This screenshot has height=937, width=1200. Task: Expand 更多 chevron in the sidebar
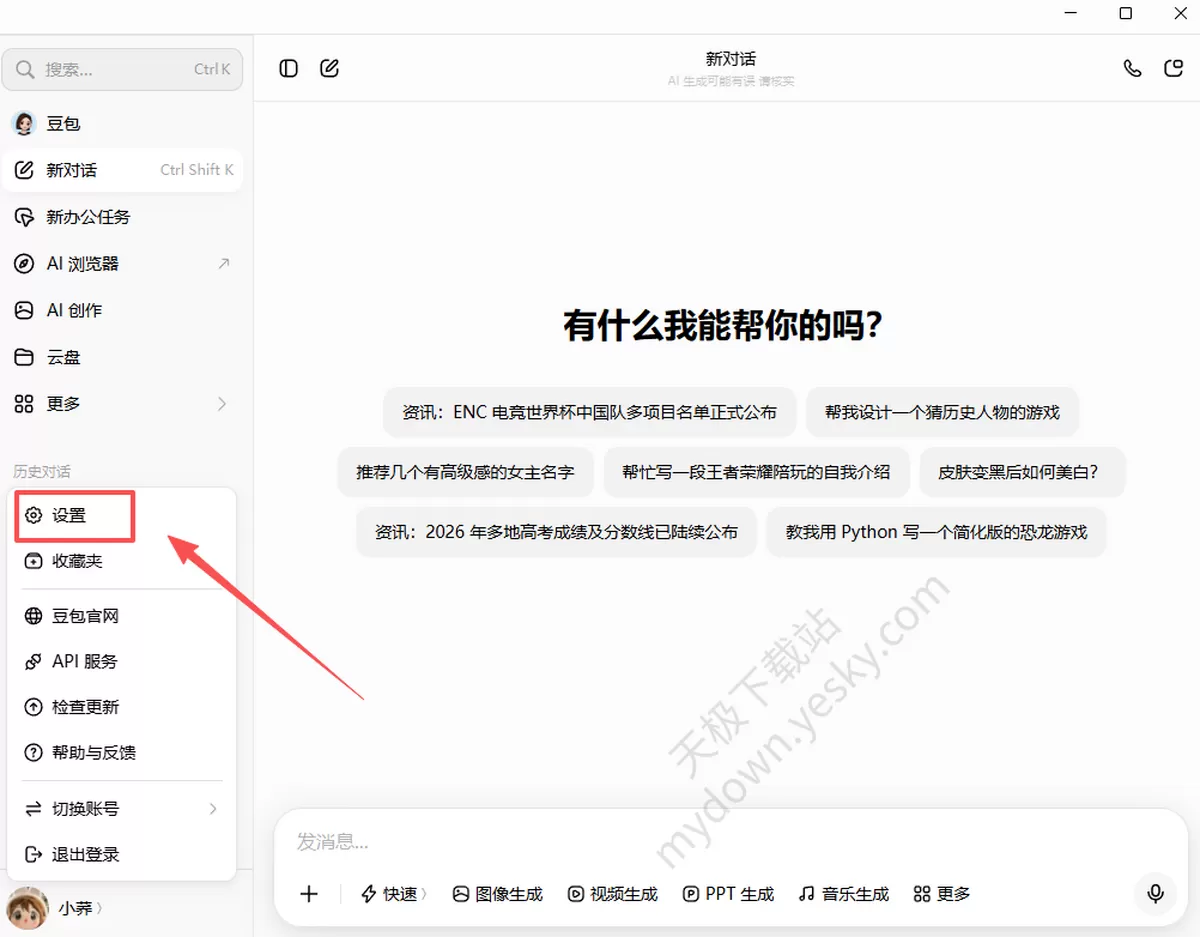(x=222, y=404)
